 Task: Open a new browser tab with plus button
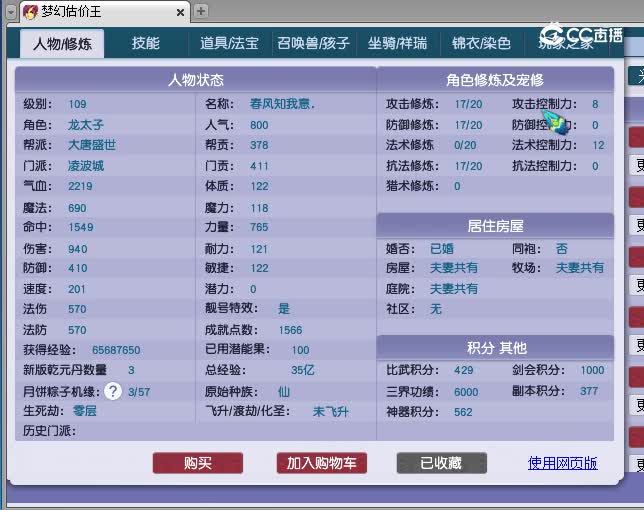click(x=201, y=11)
